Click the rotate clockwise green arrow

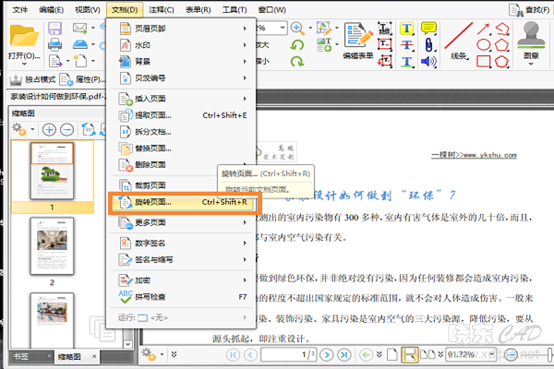click(297, 62)
